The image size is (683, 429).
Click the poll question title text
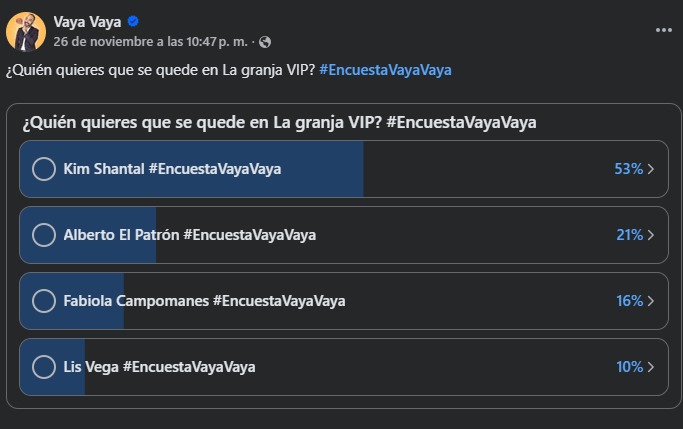tap(278, 122)
